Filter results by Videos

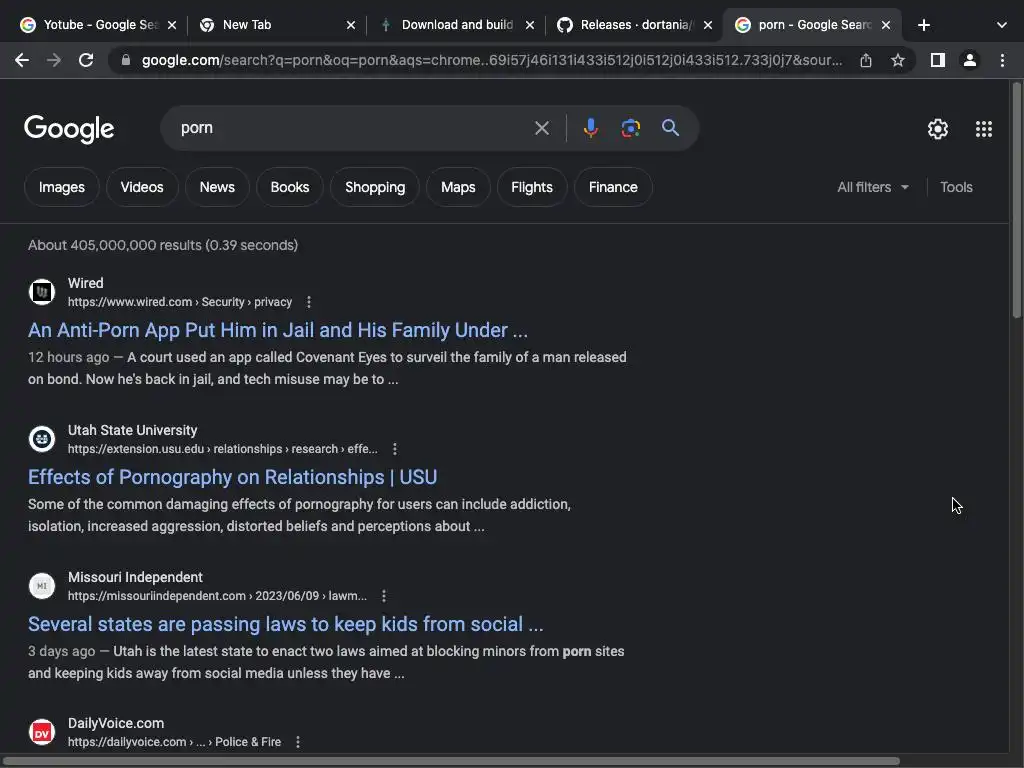pyautogui.click(x=142, y=187)
